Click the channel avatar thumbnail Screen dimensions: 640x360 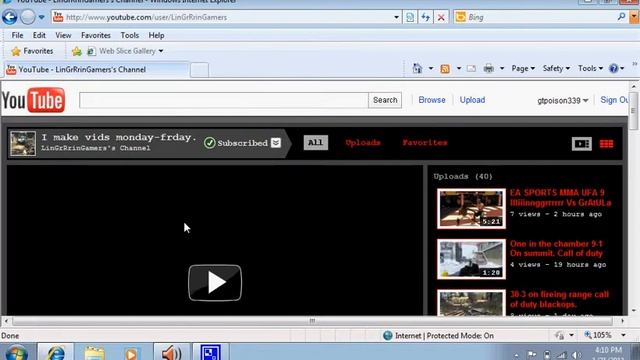[23, 143]
